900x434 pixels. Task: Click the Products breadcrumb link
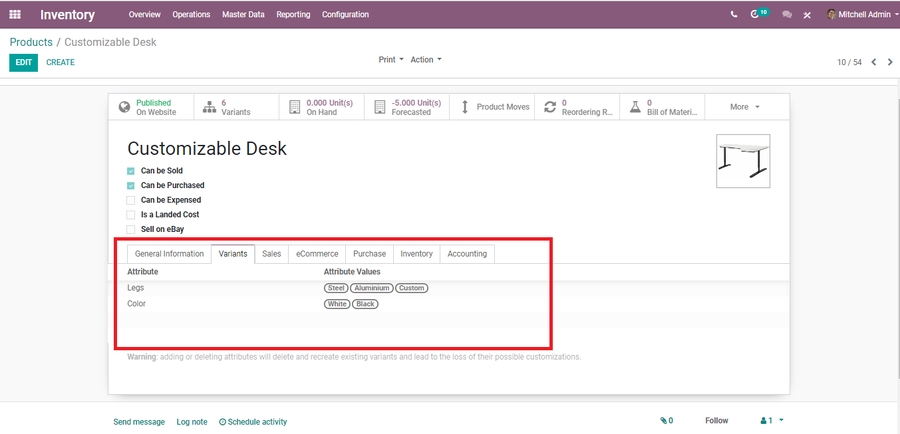click(30, 42)
